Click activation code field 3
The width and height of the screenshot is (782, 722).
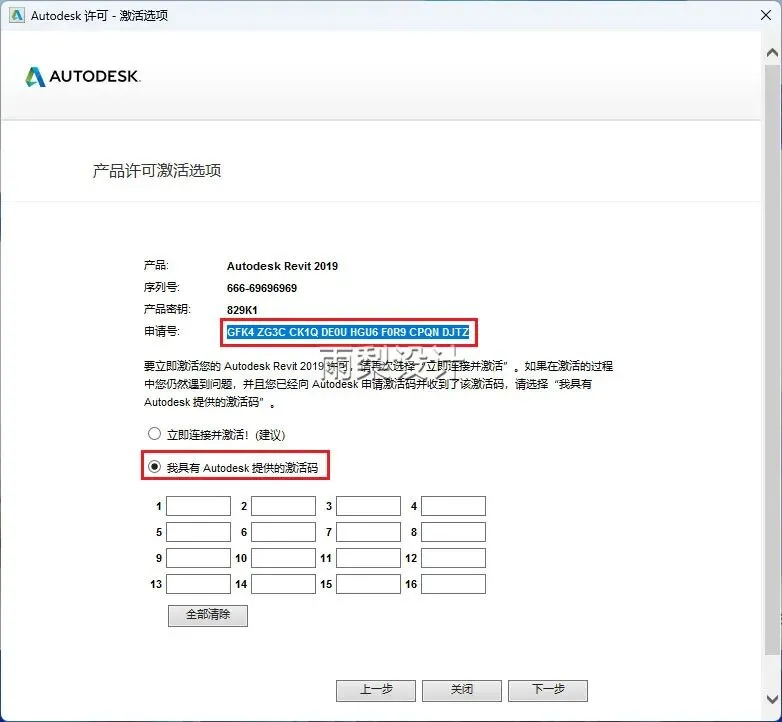369,506
